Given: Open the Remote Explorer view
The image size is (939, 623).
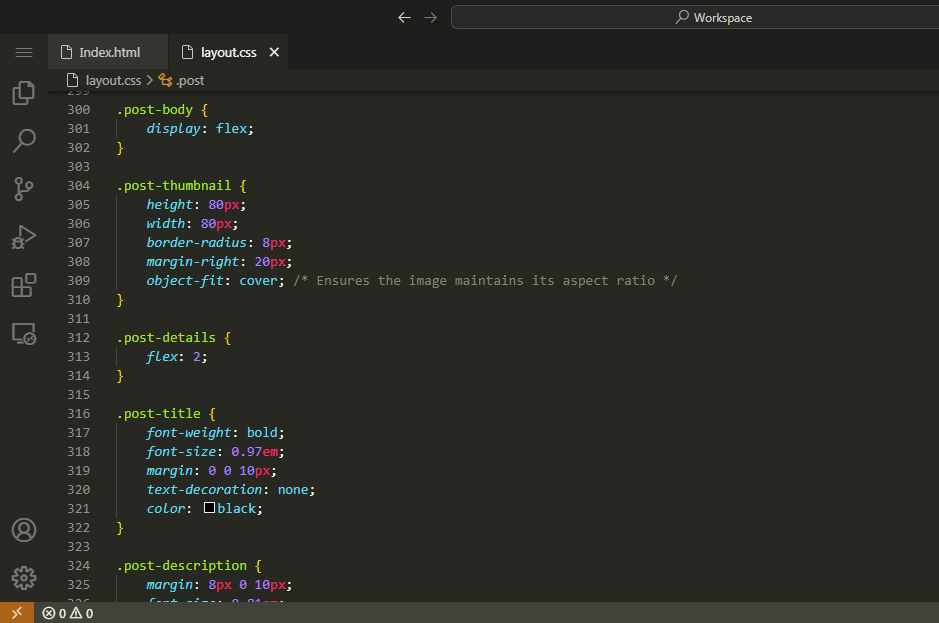Looking at the screenshot, I should 23,334.
